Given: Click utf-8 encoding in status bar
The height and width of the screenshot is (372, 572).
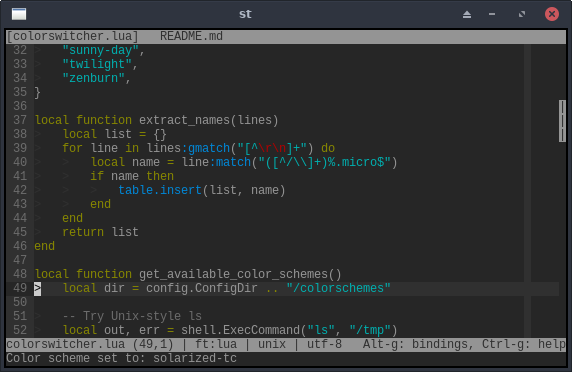Looking at the screenshot, I should (324, 344).
